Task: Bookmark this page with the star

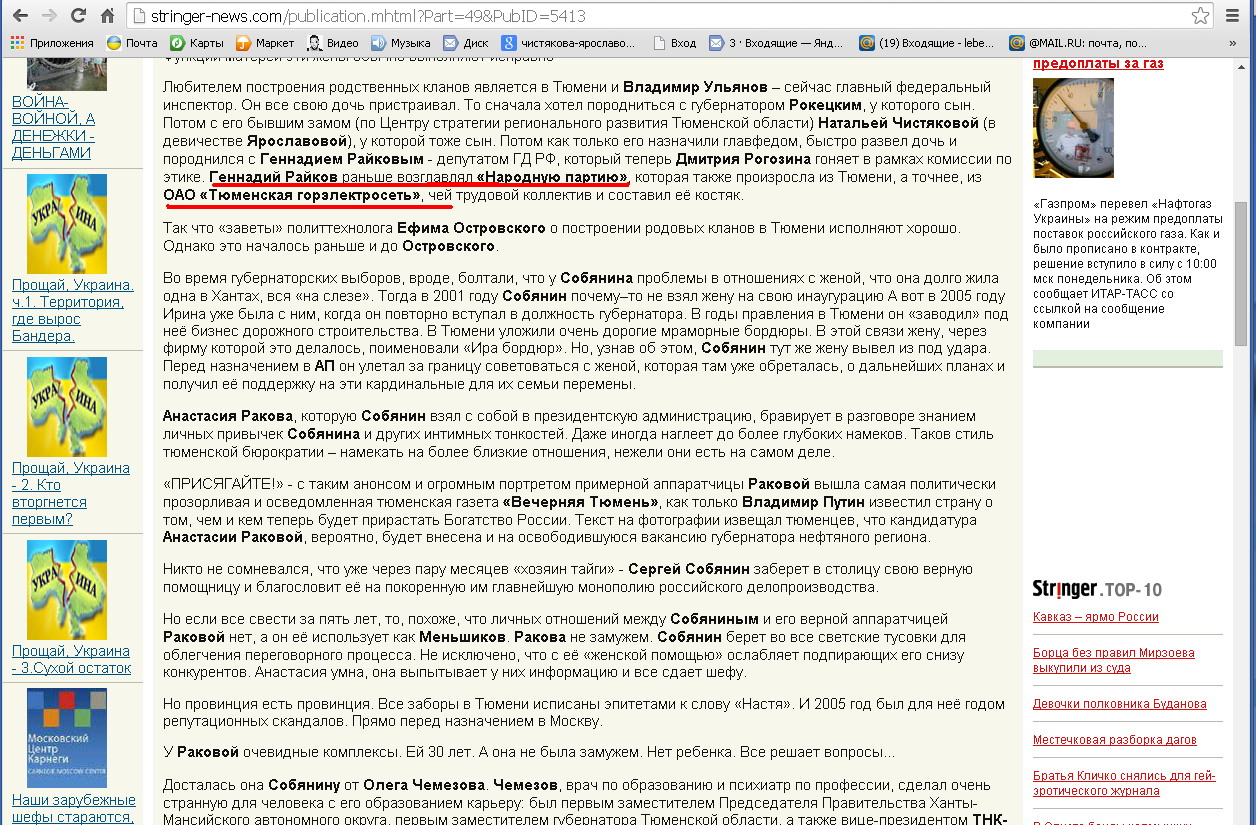Action: coord(1200,16)
